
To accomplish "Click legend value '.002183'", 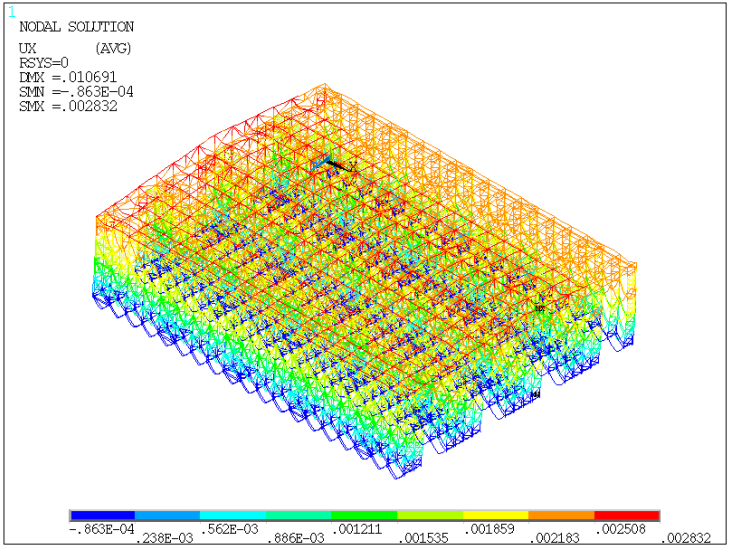I will click(554, 538).
